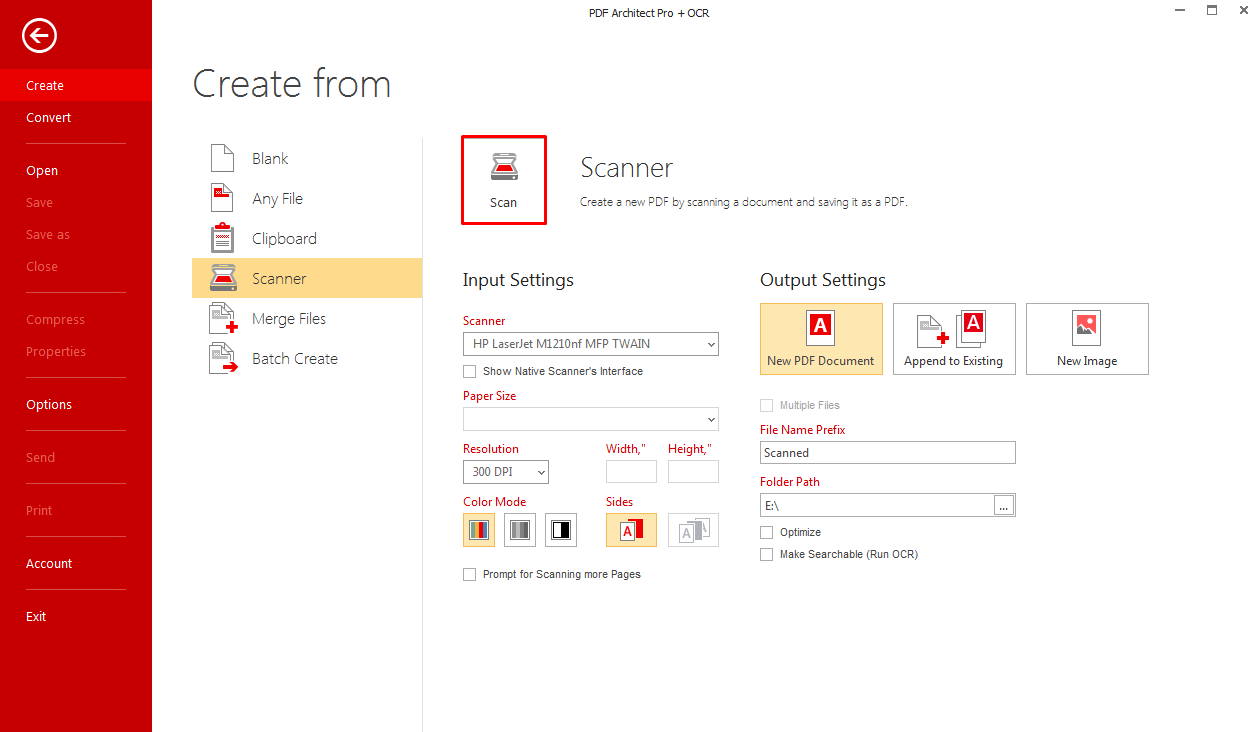The height and width of the screenshot is (732, 1258).
Task: Choose New PDF Document output
Action: tap(821, 339)
